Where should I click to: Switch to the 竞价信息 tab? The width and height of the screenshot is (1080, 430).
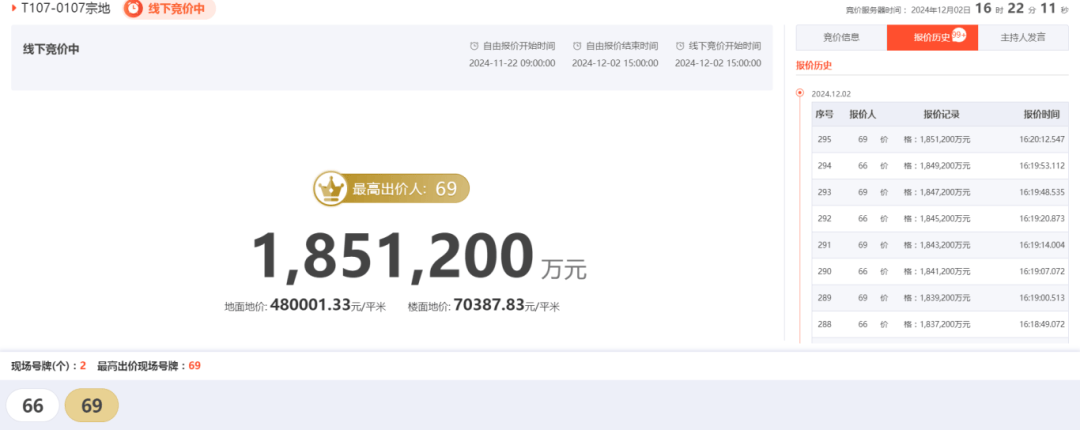pyautogui.click(x=841, y=38)
